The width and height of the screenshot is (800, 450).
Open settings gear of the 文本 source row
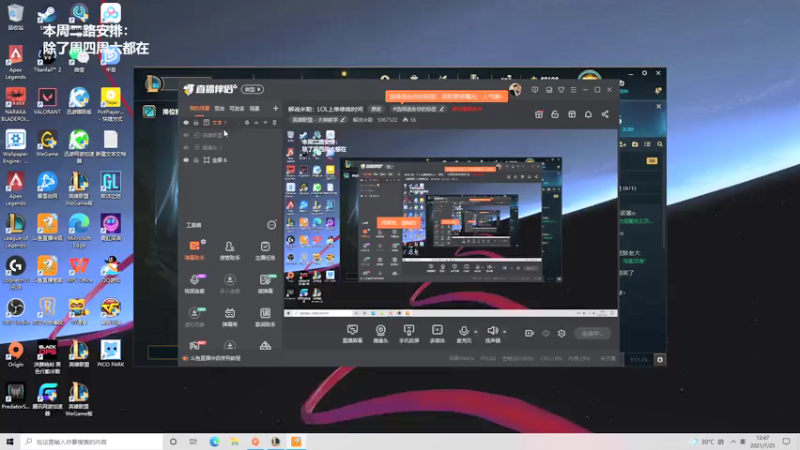(247, 122)
